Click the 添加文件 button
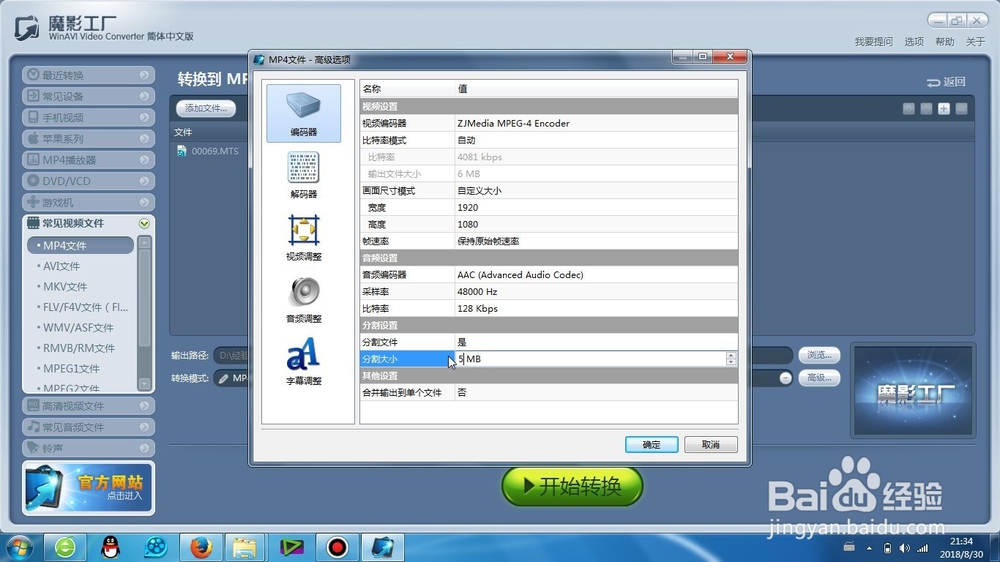Viewport: 1000px width, 562px height. 205,108
